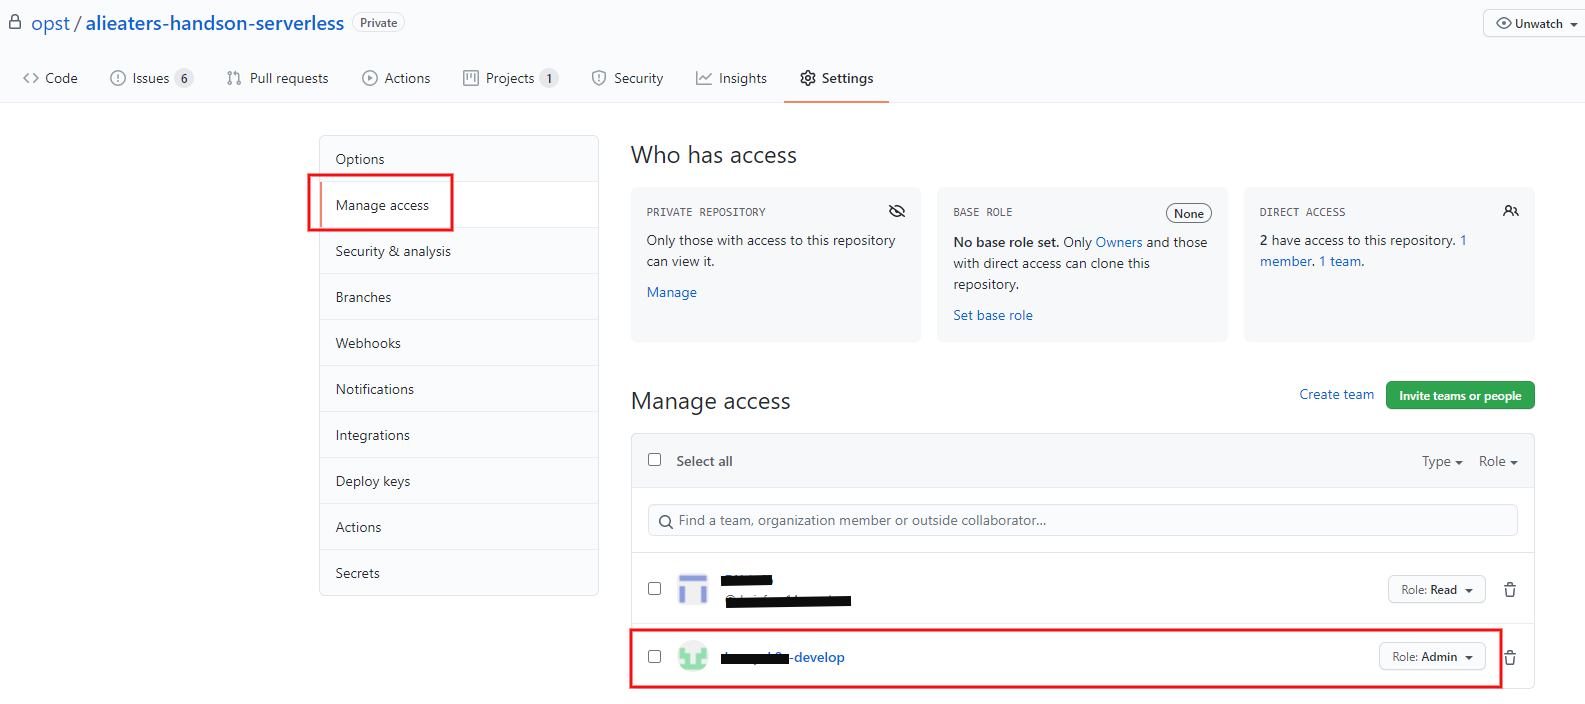This screenshot has width=1585, height=704.
Task: Go to Branches settings
Action: [x=459, y=297]
